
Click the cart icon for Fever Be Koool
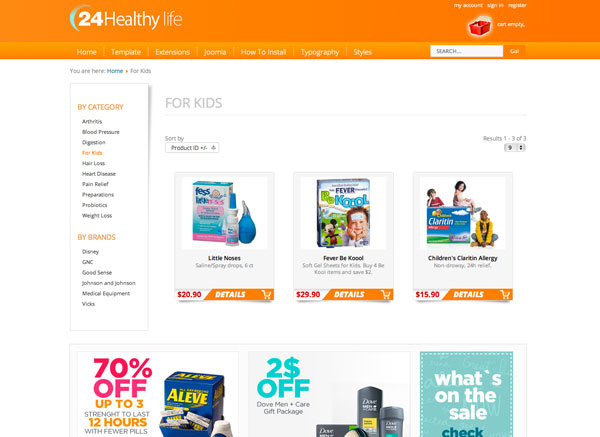click(386, 294)
